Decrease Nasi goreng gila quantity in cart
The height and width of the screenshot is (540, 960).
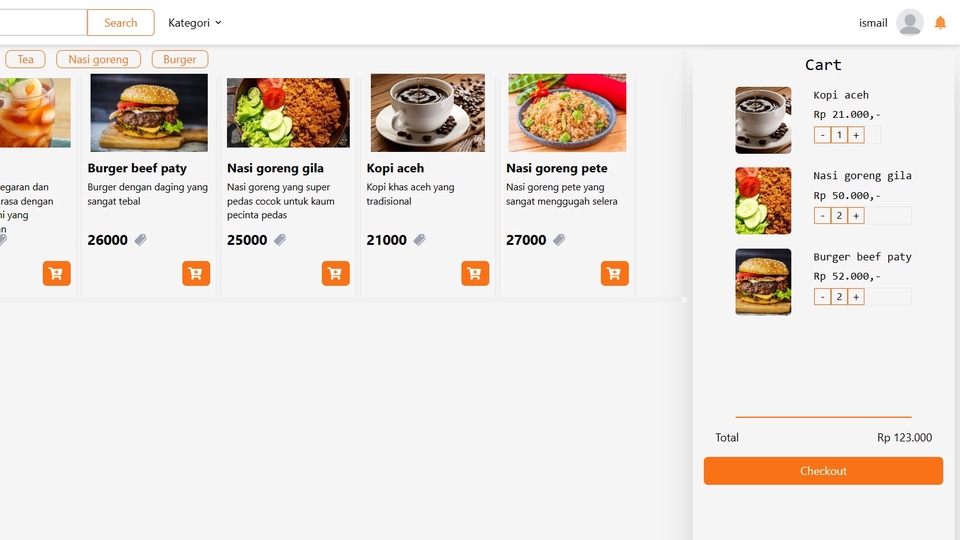[x=822, y=216]
